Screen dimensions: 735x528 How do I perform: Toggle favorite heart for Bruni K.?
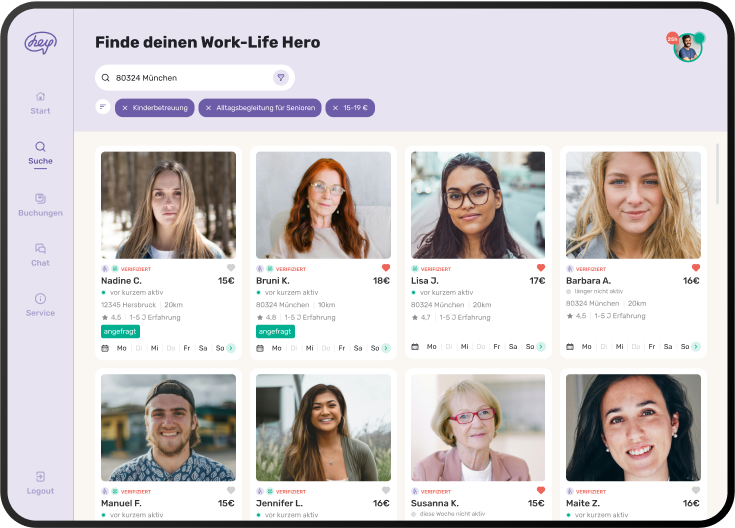(x=386, y=268)
